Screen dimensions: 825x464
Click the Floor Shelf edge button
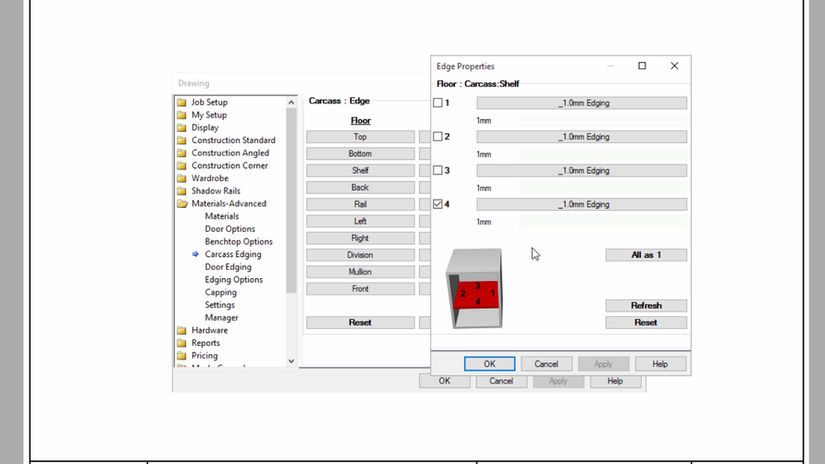coord(360,170)
